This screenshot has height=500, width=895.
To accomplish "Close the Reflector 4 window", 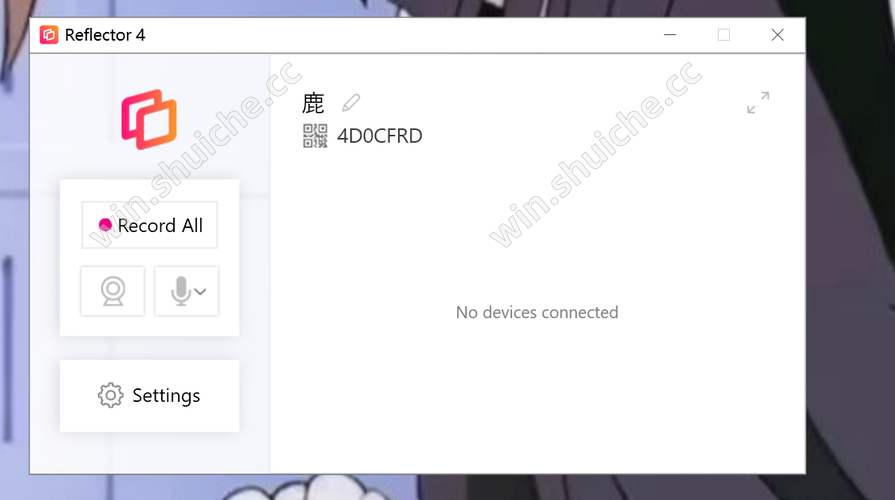I will click(777, 35).
